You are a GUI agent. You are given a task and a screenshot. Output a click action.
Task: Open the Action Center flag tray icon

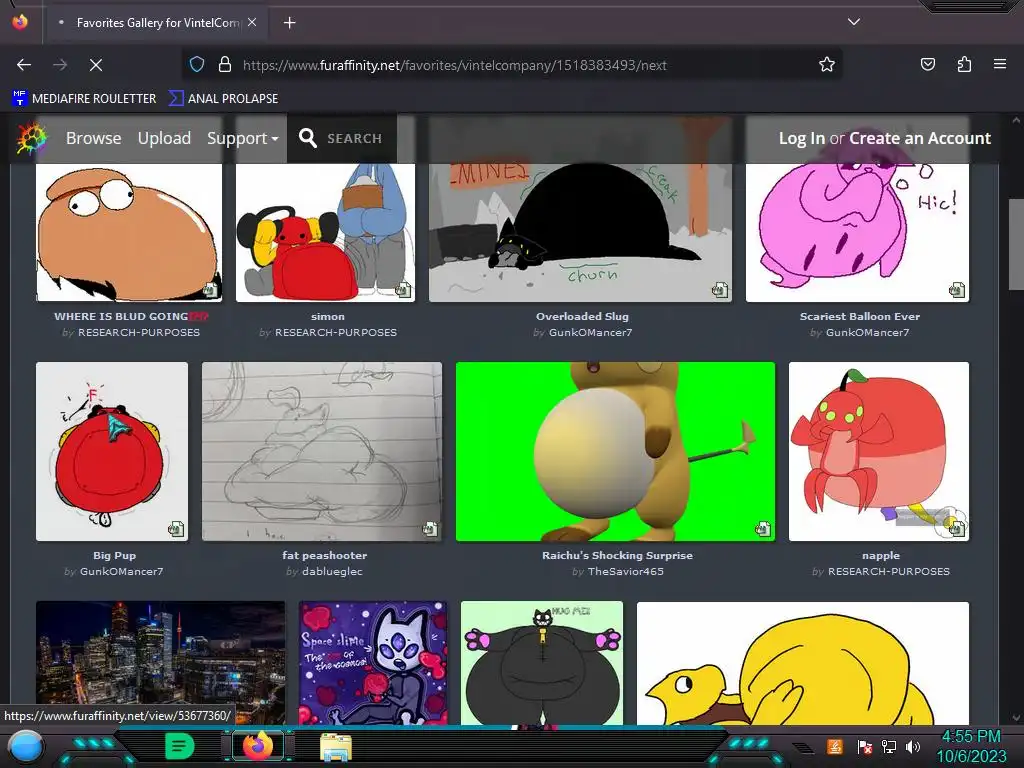(865, 746)
